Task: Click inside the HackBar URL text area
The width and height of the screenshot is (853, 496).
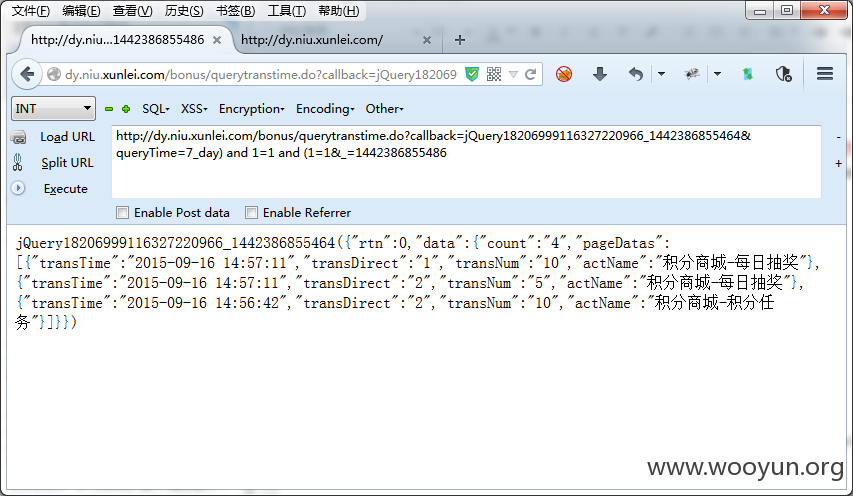Action: point(466,162)
